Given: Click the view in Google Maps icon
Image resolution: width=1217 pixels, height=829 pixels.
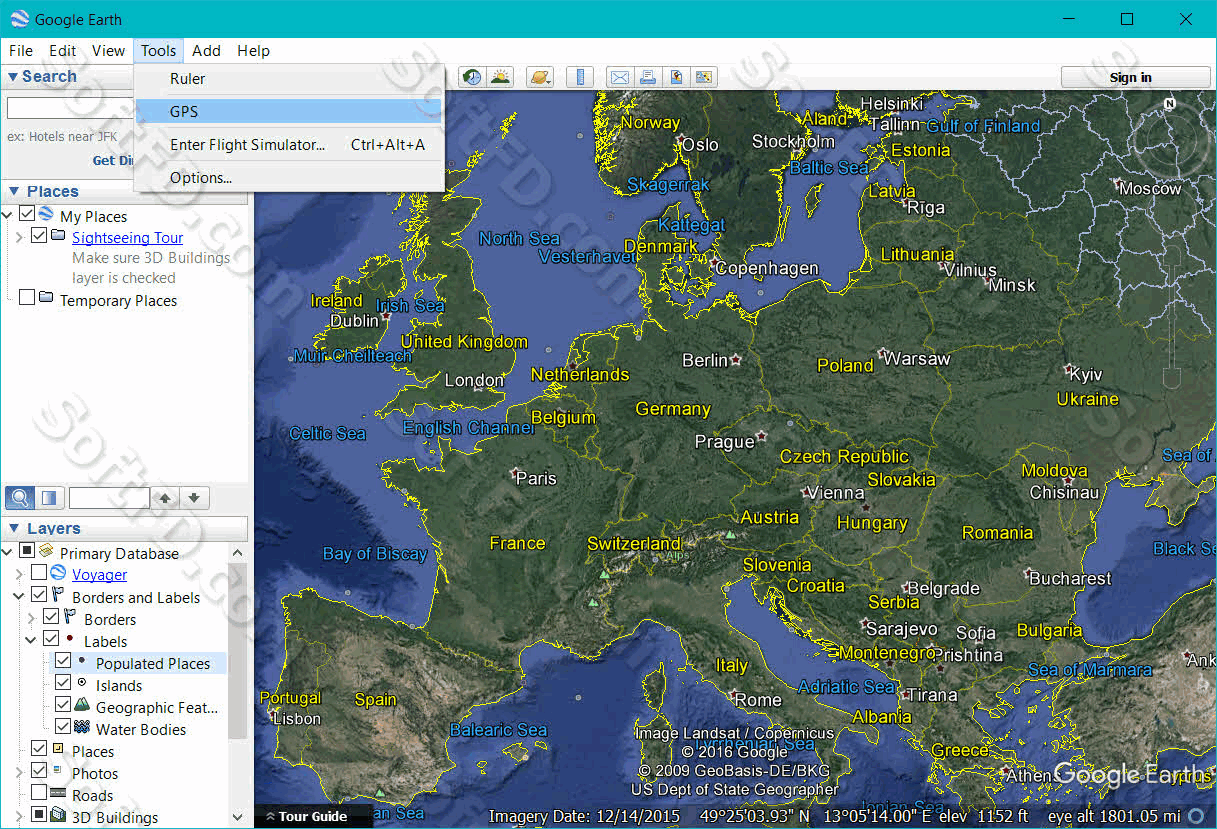Looking at the screenshot, I should [705, 77].
